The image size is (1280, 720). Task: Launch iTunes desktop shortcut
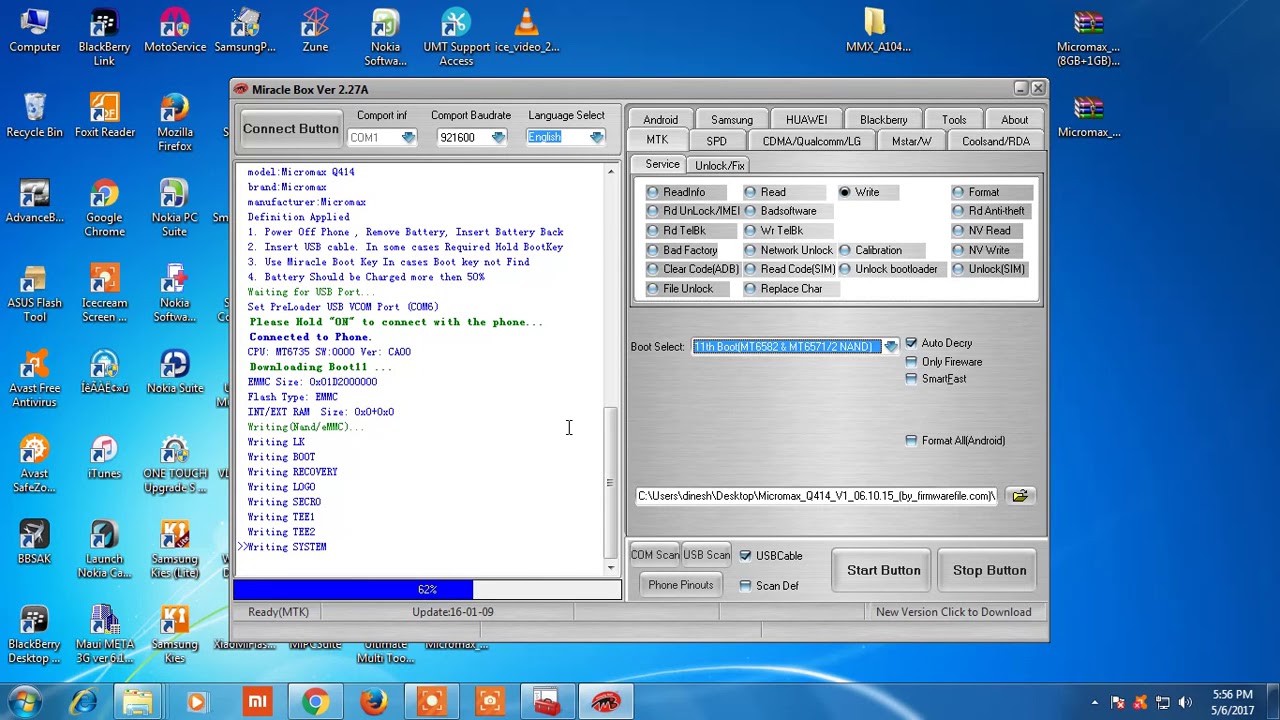(x=104, y=456)
